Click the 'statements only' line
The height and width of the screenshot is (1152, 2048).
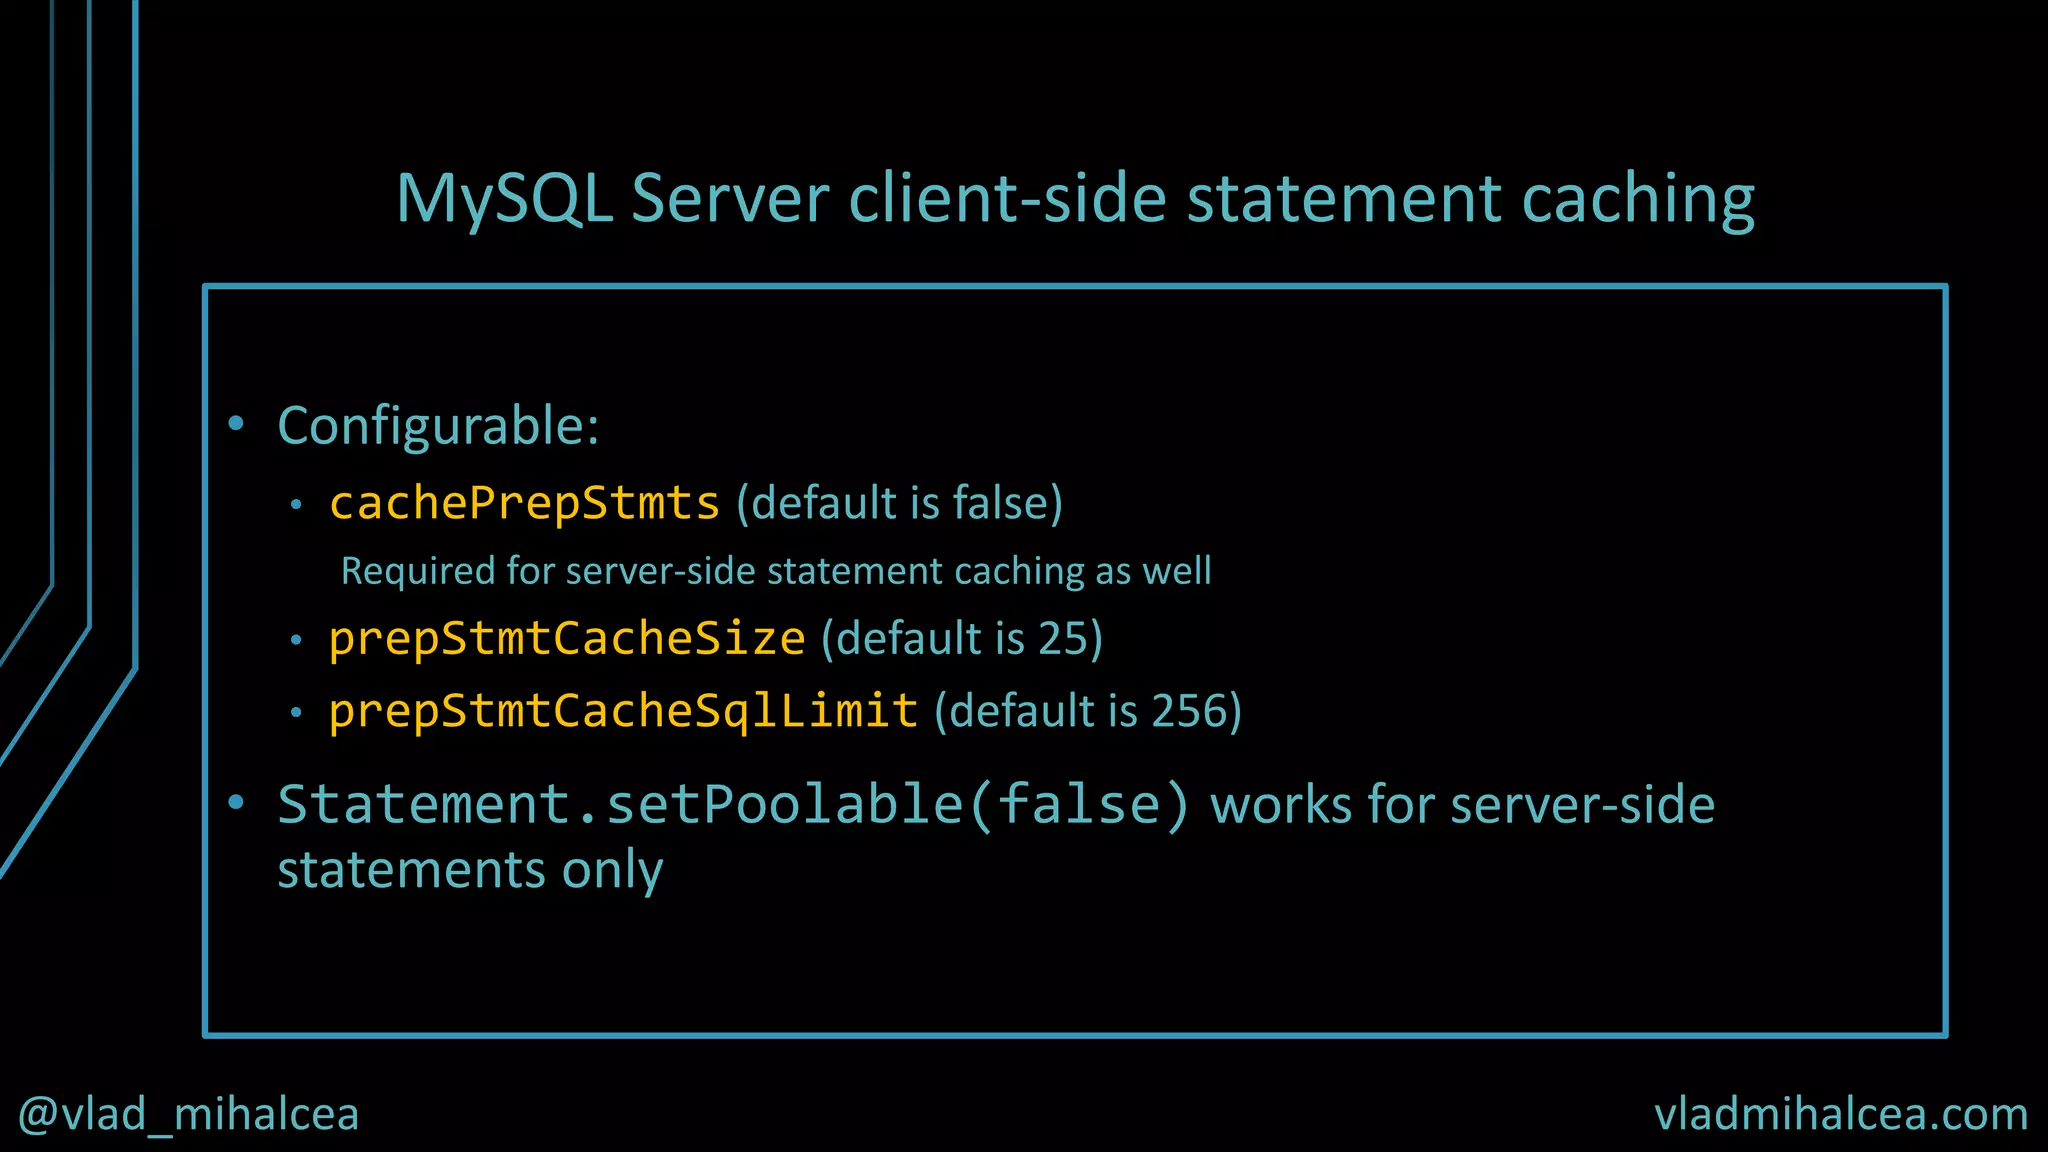tap(470, 870)
